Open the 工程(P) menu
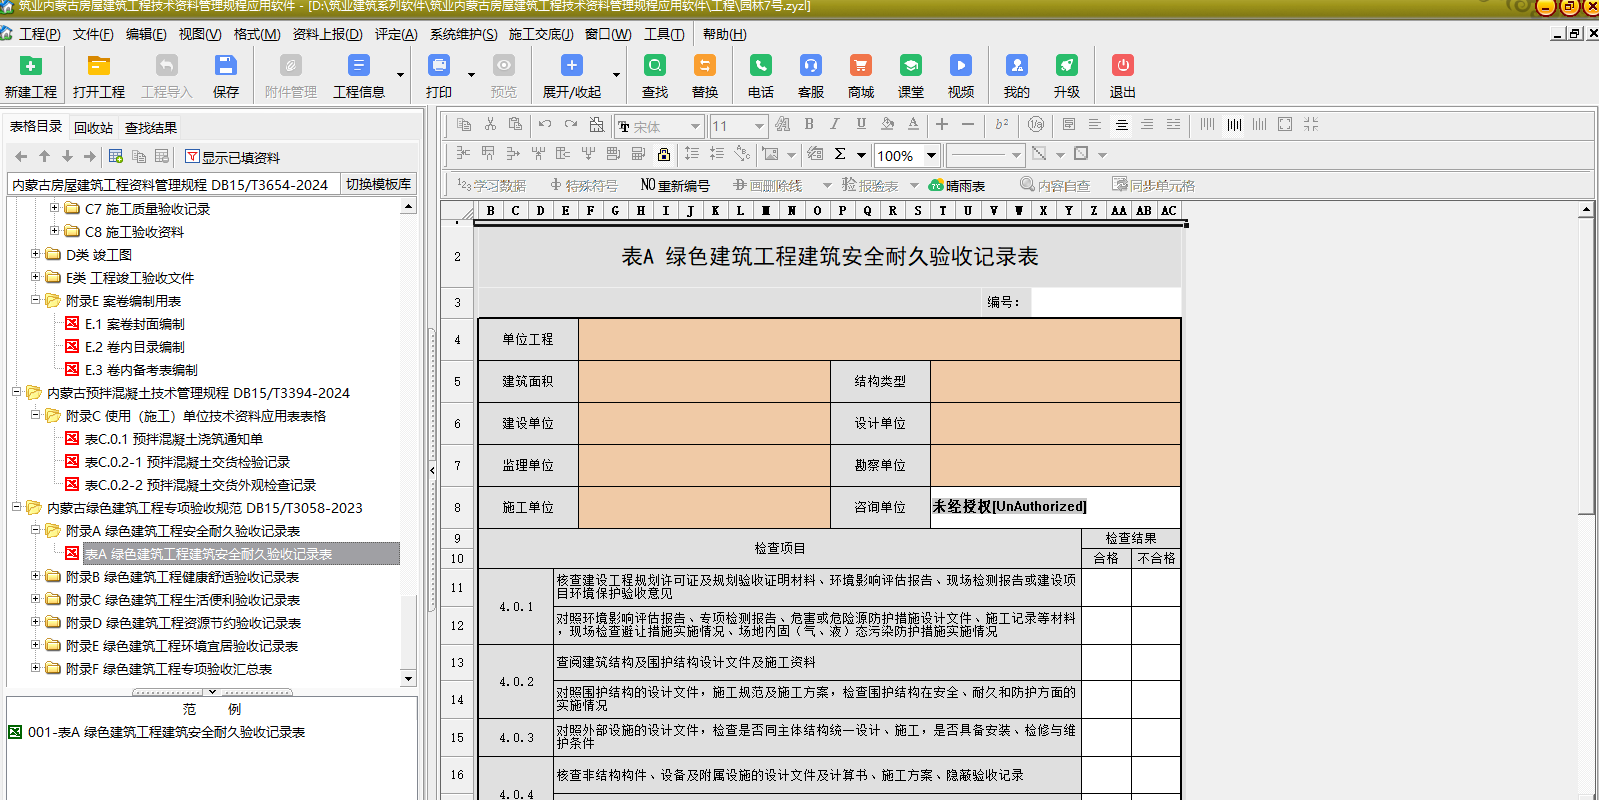Image resolution: width=1599 pixels, height=800 pixels. (40, 34)
